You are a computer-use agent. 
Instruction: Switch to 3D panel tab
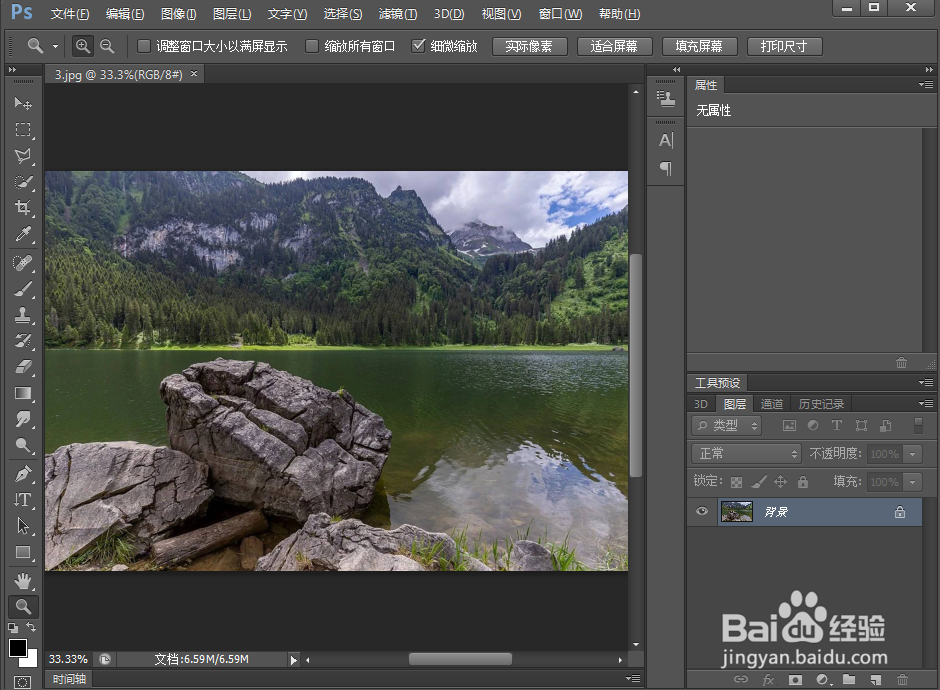click(x=701, y=404)
